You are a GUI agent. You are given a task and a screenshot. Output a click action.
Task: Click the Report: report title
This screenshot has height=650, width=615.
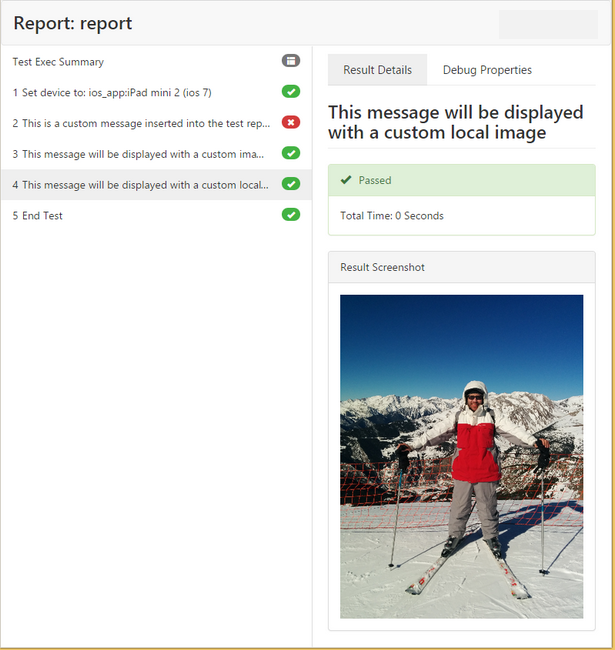coord(72,23)
